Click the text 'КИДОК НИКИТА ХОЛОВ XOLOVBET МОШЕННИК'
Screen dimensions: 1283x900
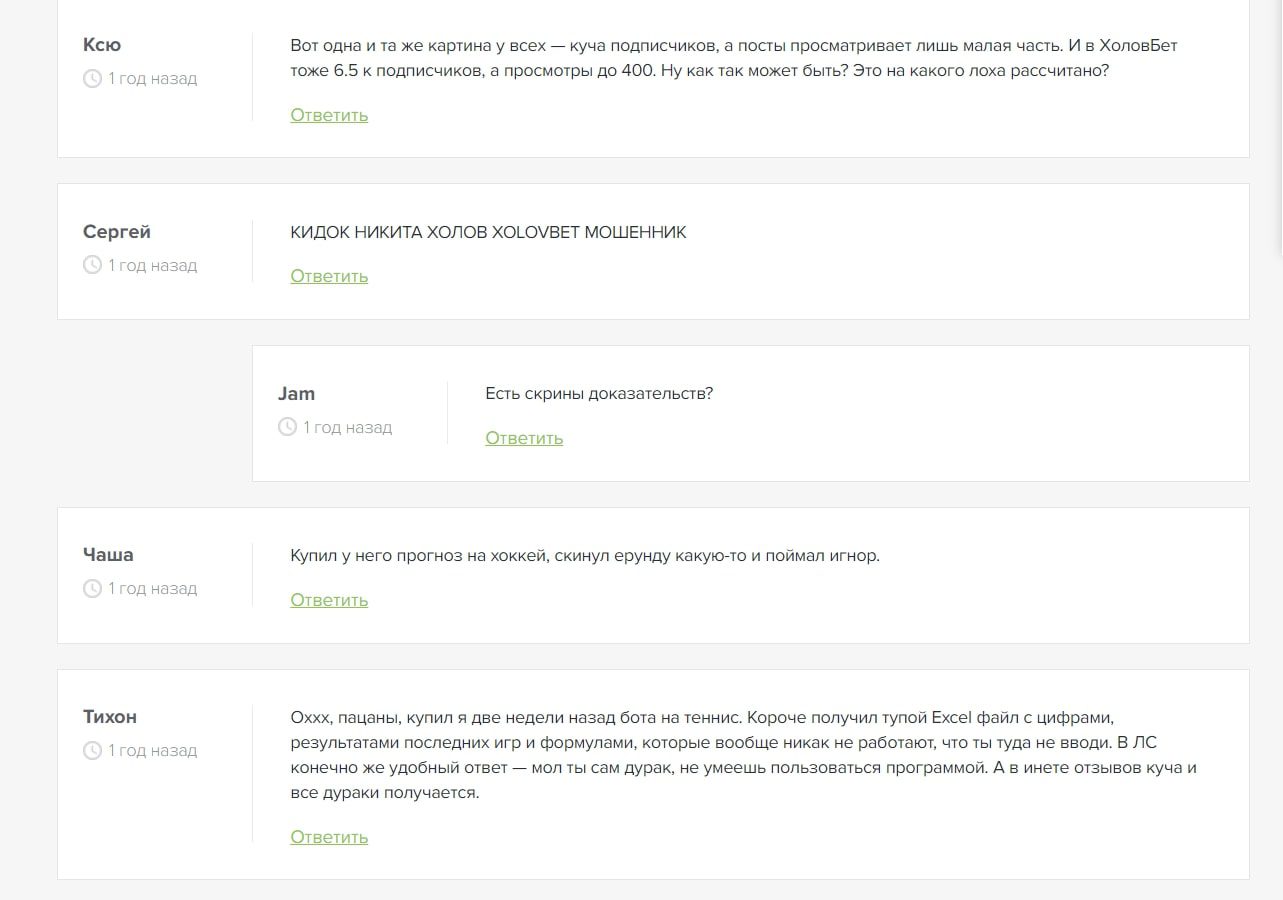pos(488,232)
